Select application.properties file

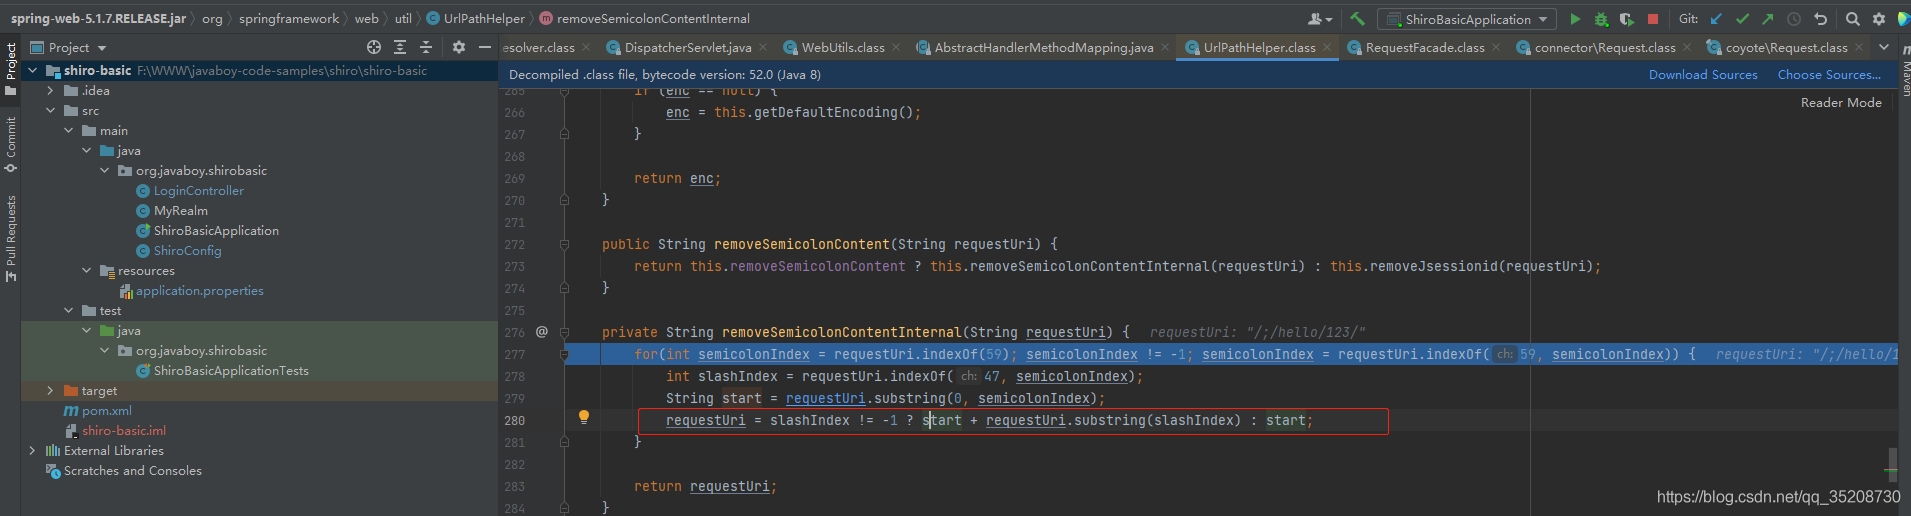coord(199,291)
